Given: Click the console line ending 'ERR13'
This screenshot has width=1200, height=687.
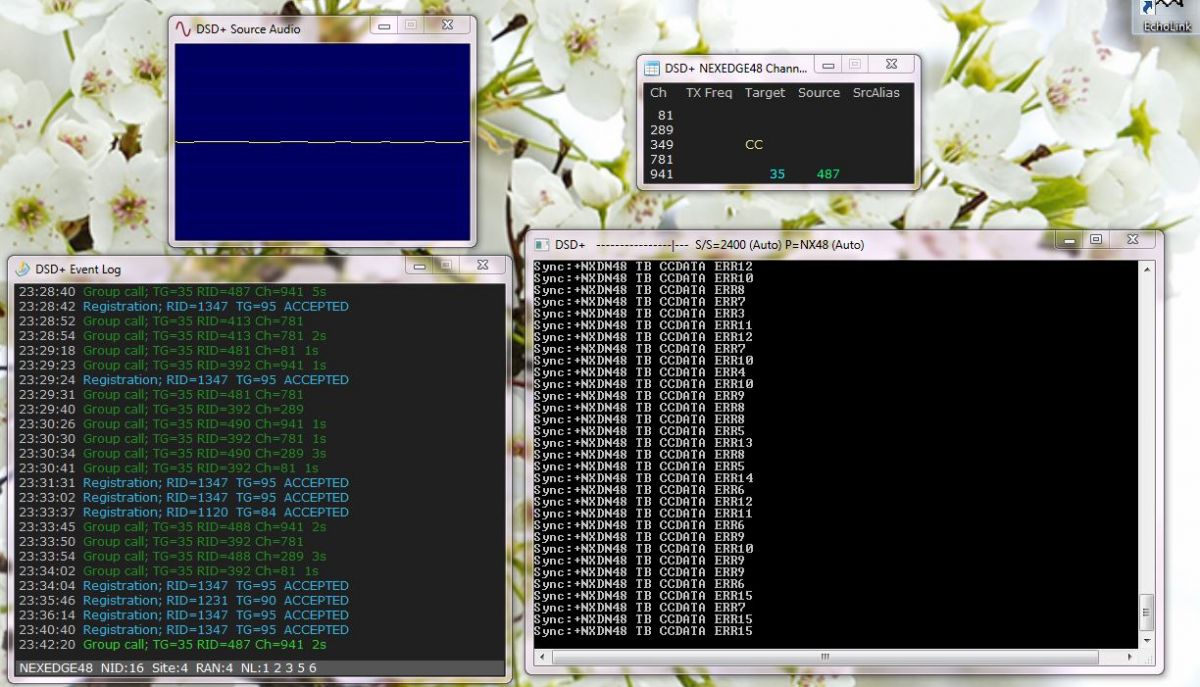Looking at the screenshot, I should [643, 443].
